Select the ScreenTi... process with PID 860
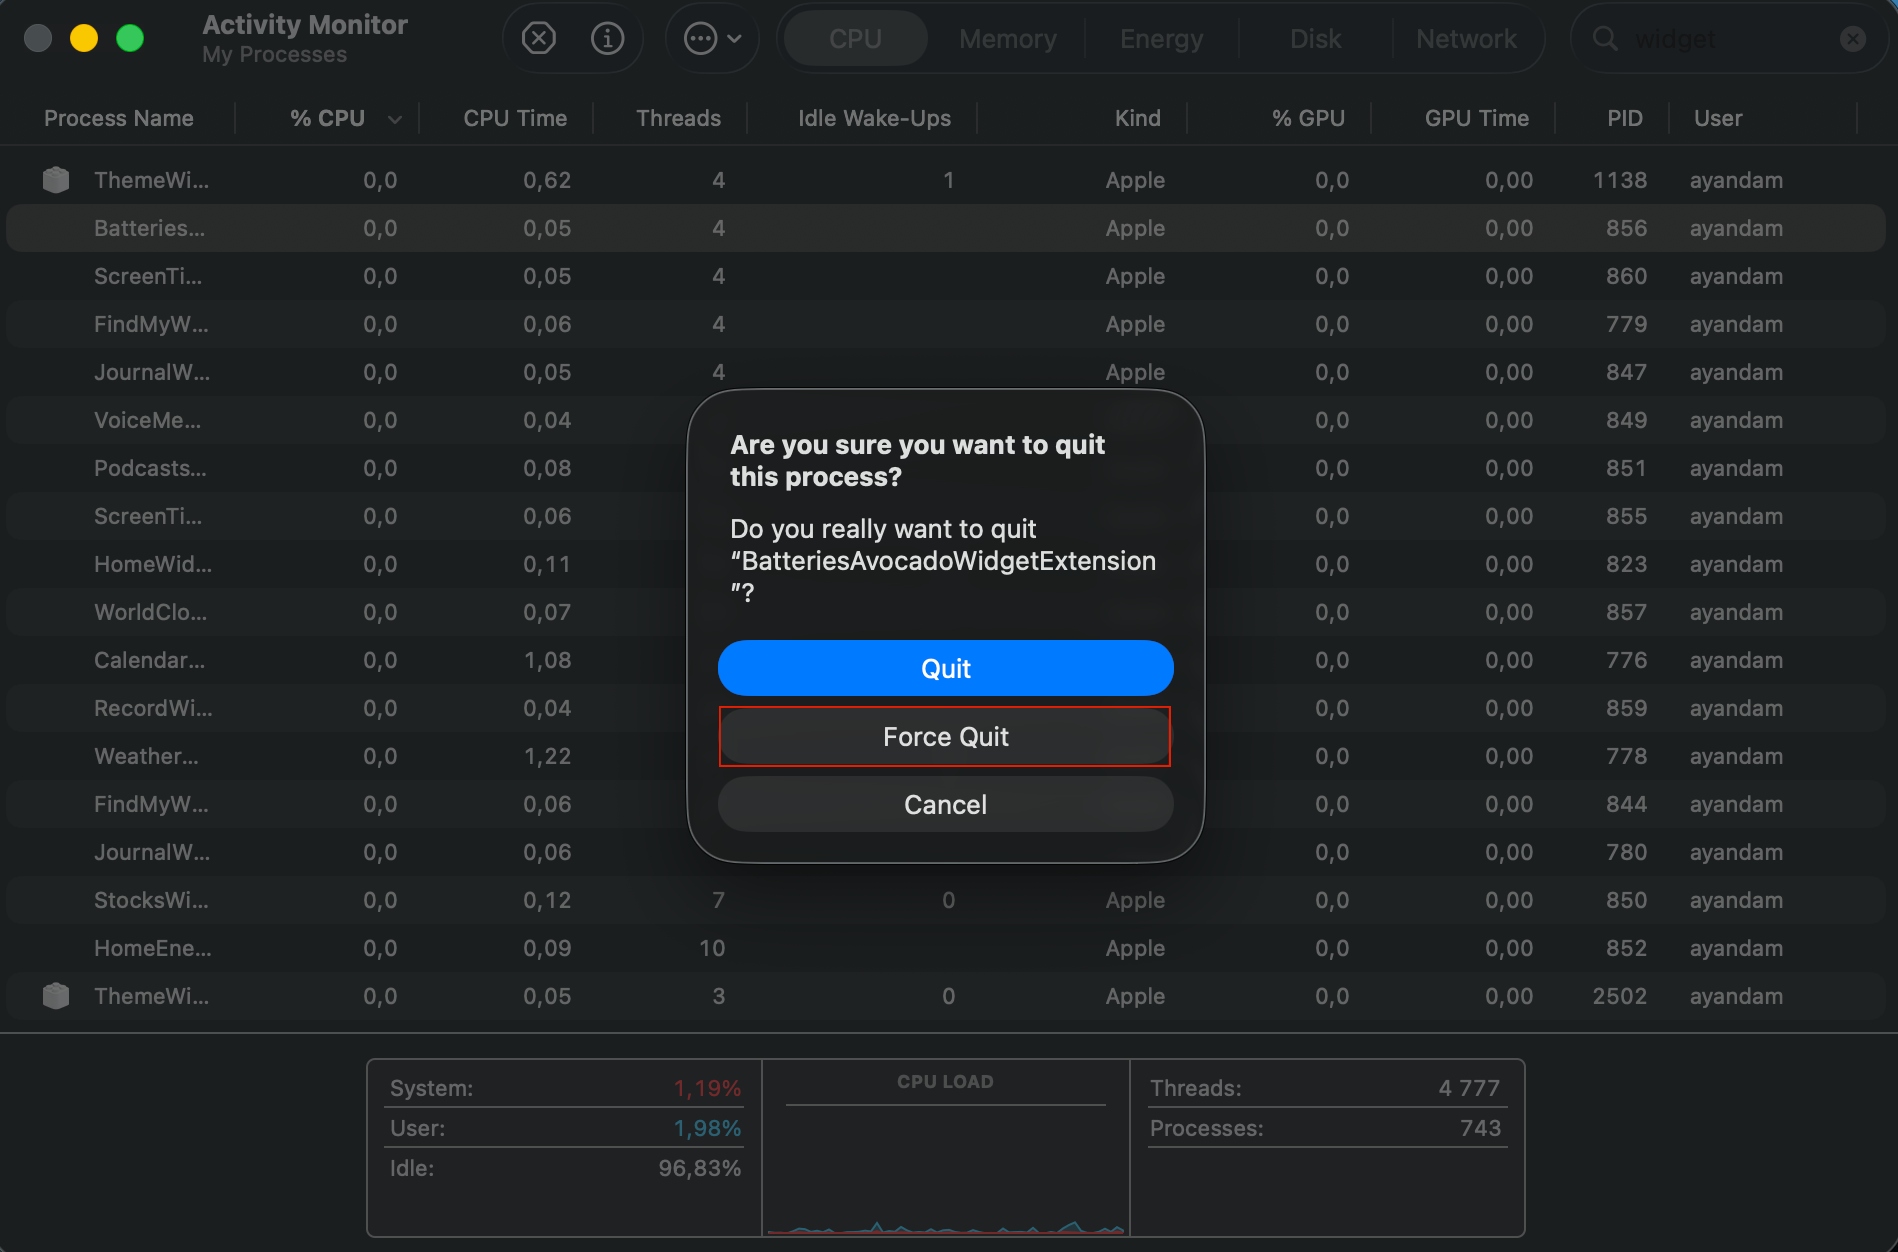The width and height of the screenshot is (1898, 1252). (946, 276)
